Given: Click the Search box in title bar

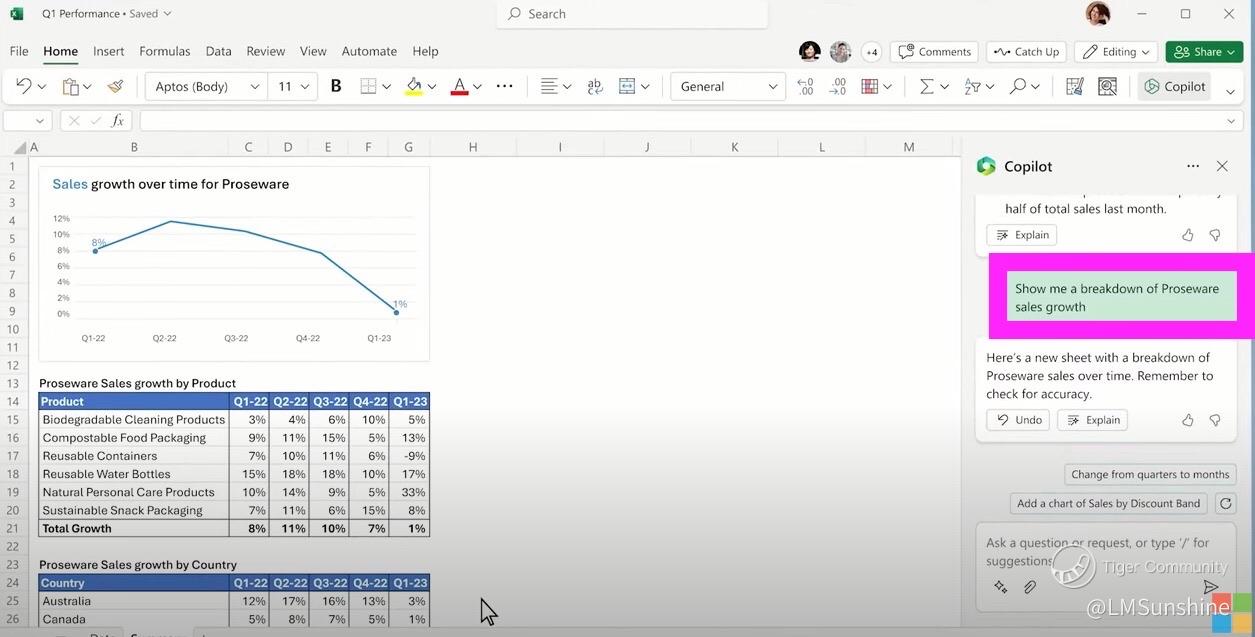Looking at the screenshot, I should pos(632,14).
